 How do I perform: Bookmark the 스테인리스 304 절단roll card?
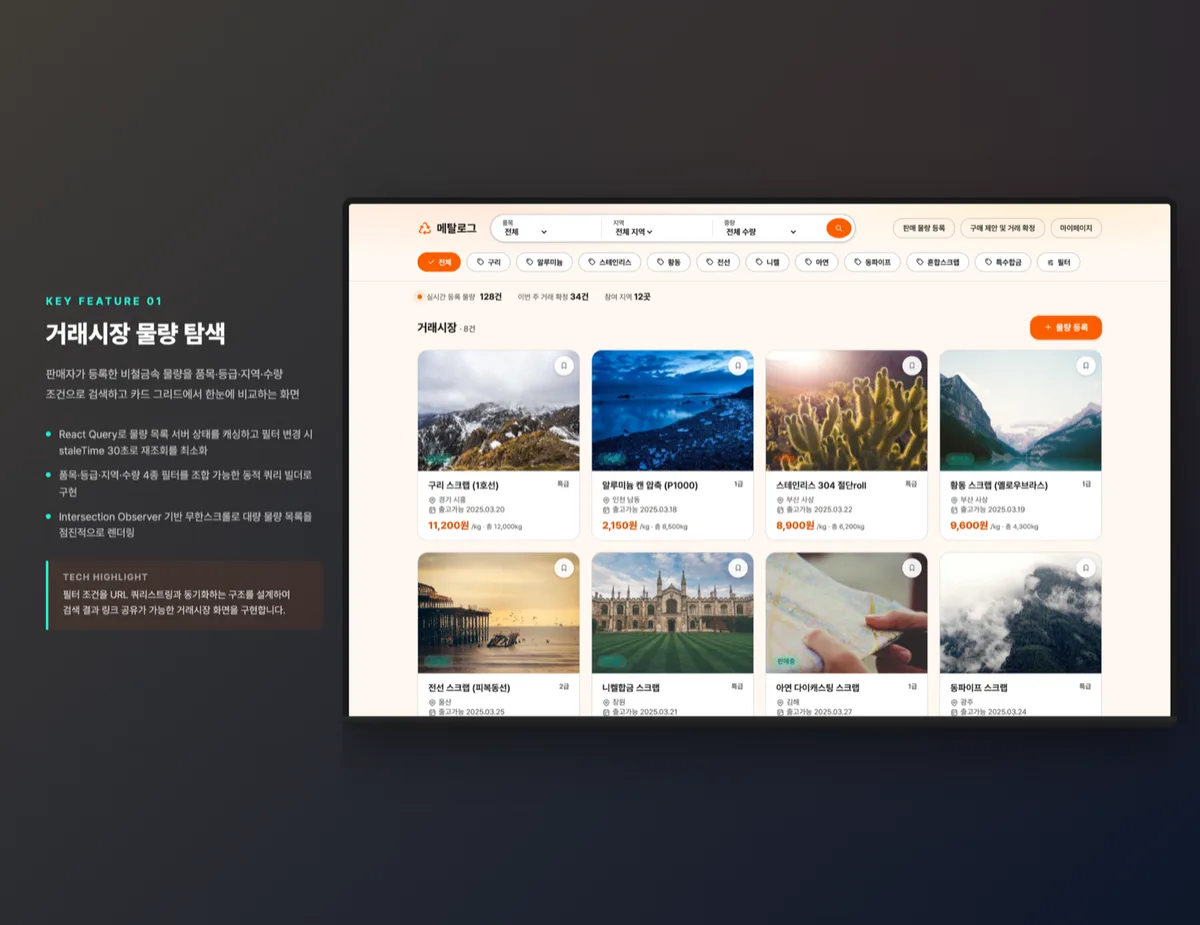coord(912,366)
